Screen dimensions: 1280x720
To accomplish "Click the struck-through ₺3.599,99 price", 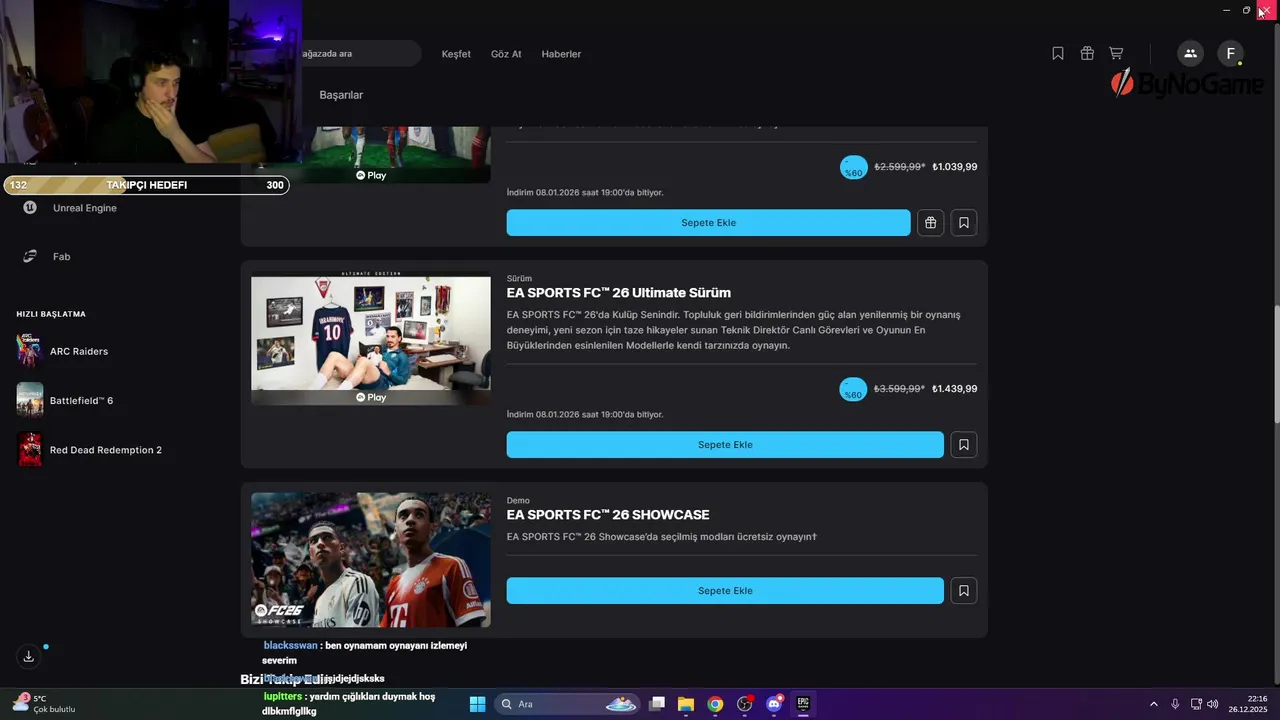I will click(899, 389).
